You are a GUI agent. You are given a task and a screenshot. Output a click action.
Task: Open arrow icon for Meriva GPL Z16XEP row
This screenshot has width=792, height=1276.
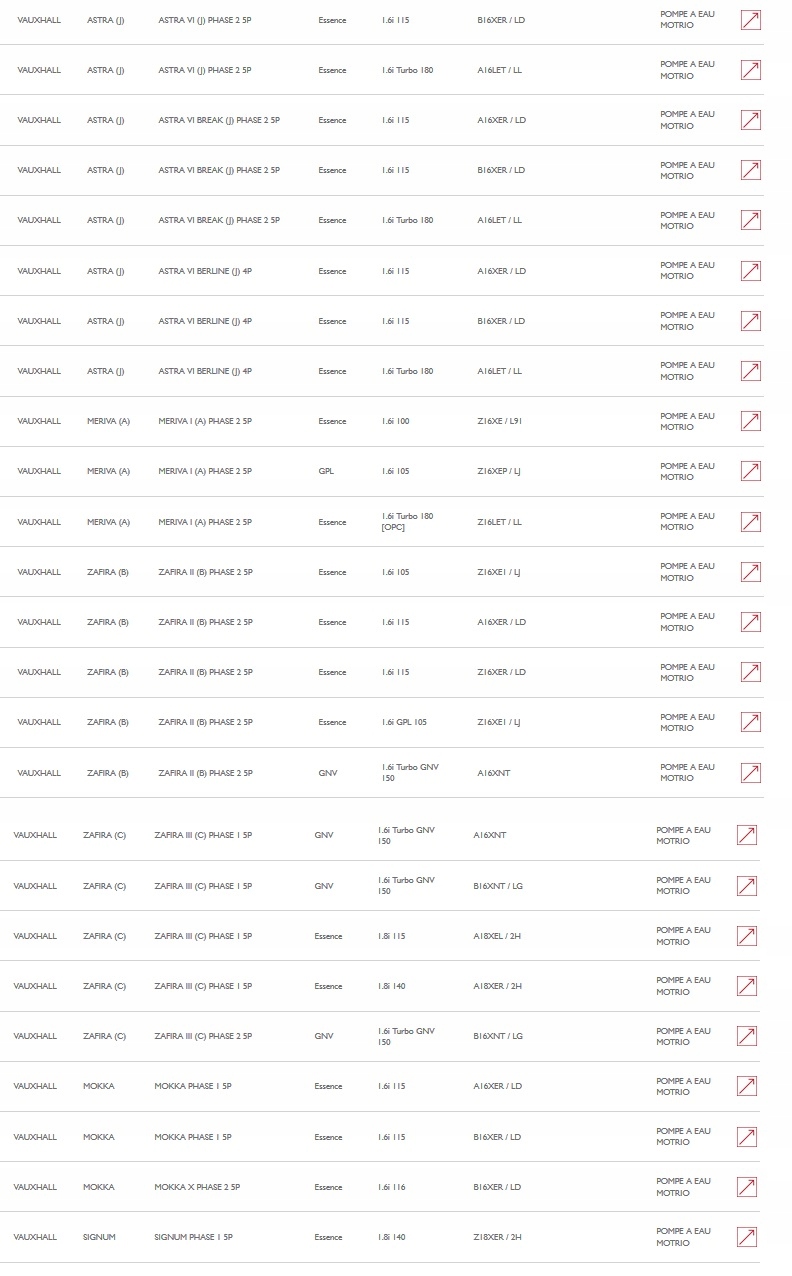(x=750, y=471)
